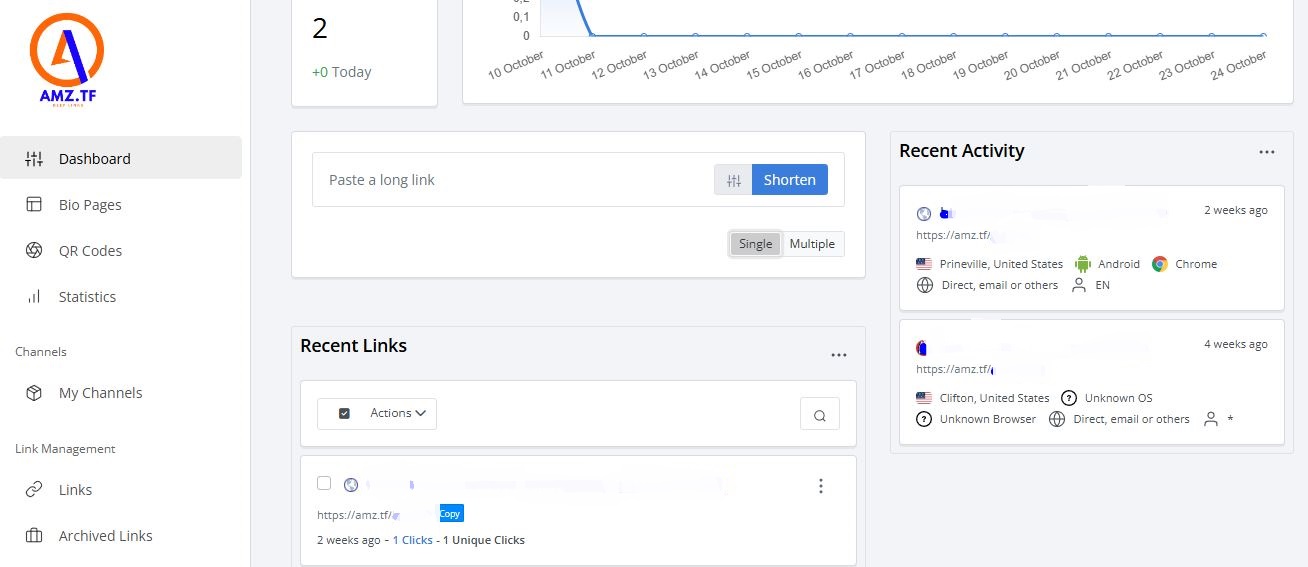Click the Chrome icon in Prineville activity
This screenshot has width=1308, height=567.
(x=1160, y=264)
